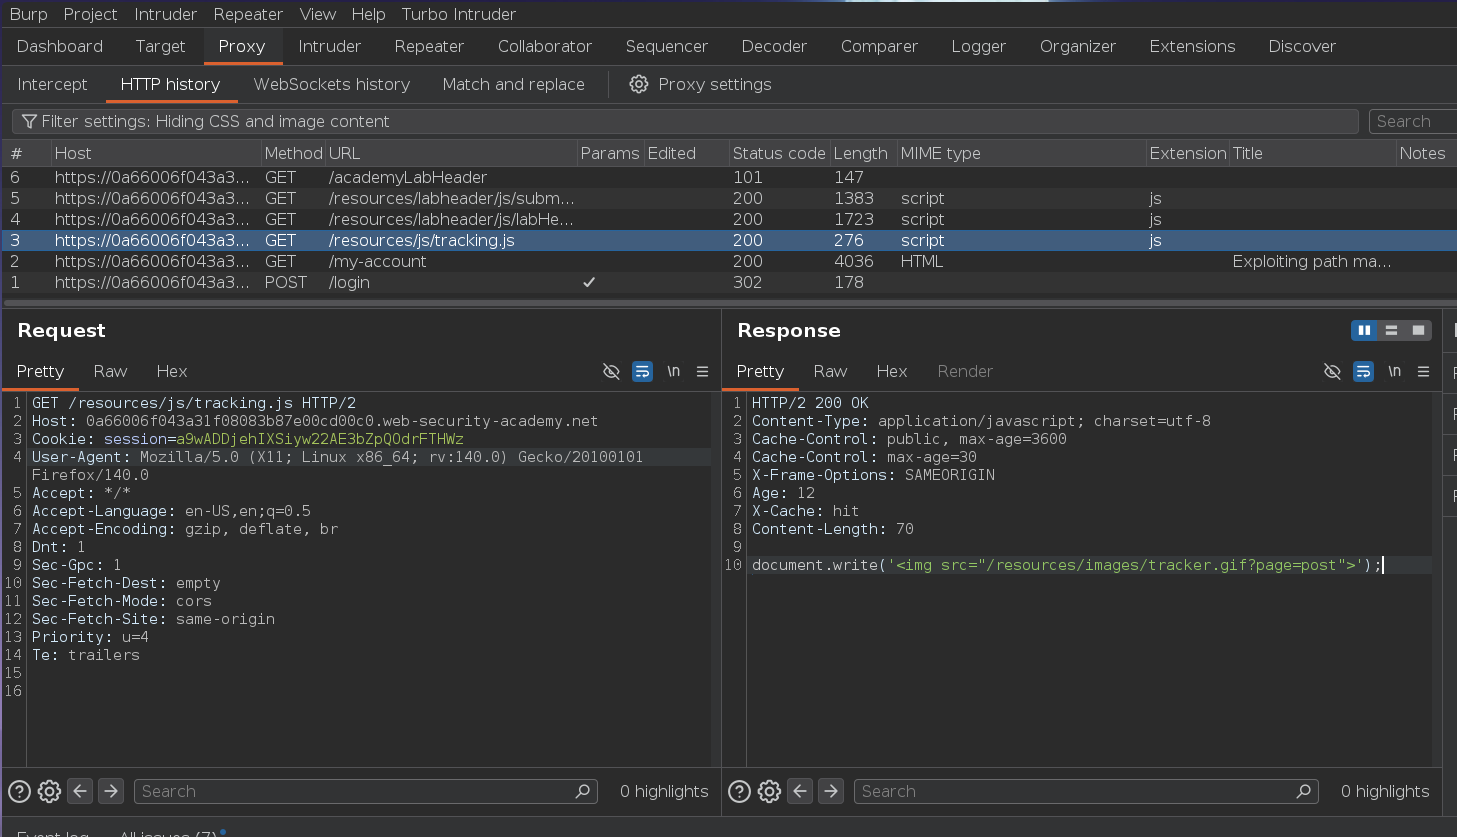
Task: Switch to WebSockets history sub-tab
Action: (332, 84)
